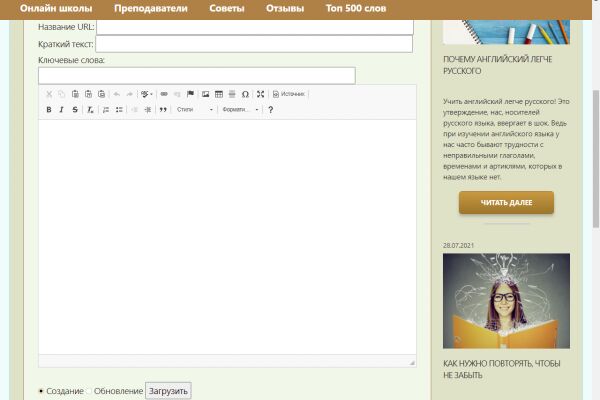Viewport: 600px width, 400px height.
Task: Open the Отзывы menu item
Action: (x=285, y=8)
